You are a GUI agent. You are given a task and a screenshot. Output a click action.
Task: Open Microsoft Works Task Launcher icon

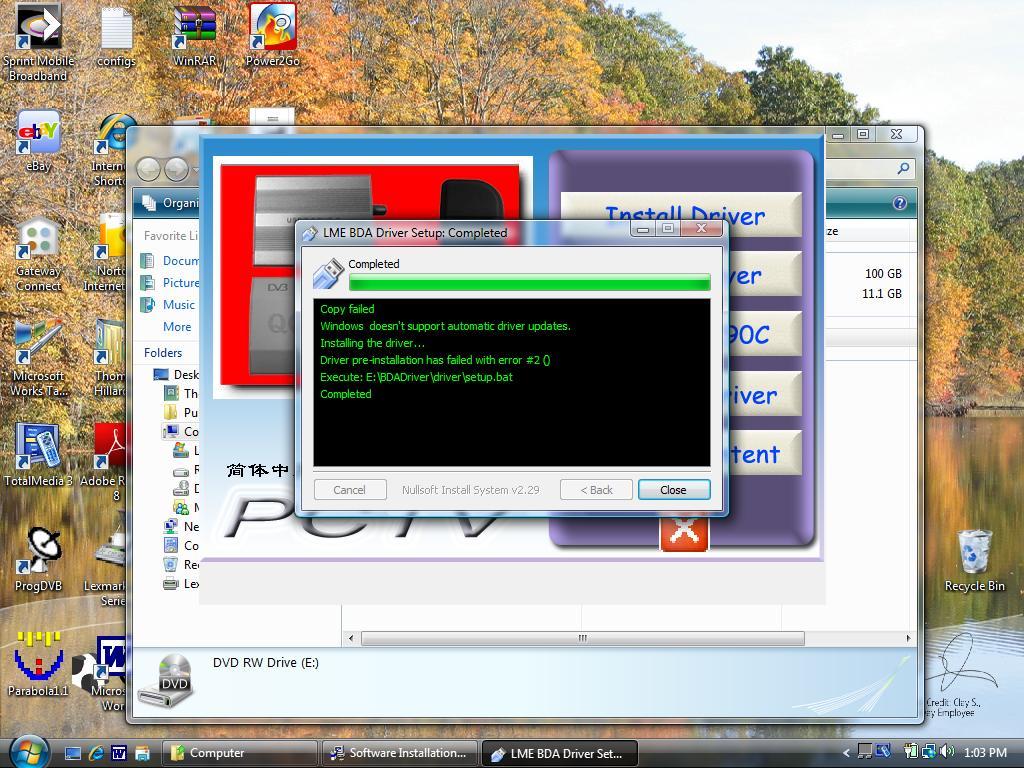click(38, 358)
